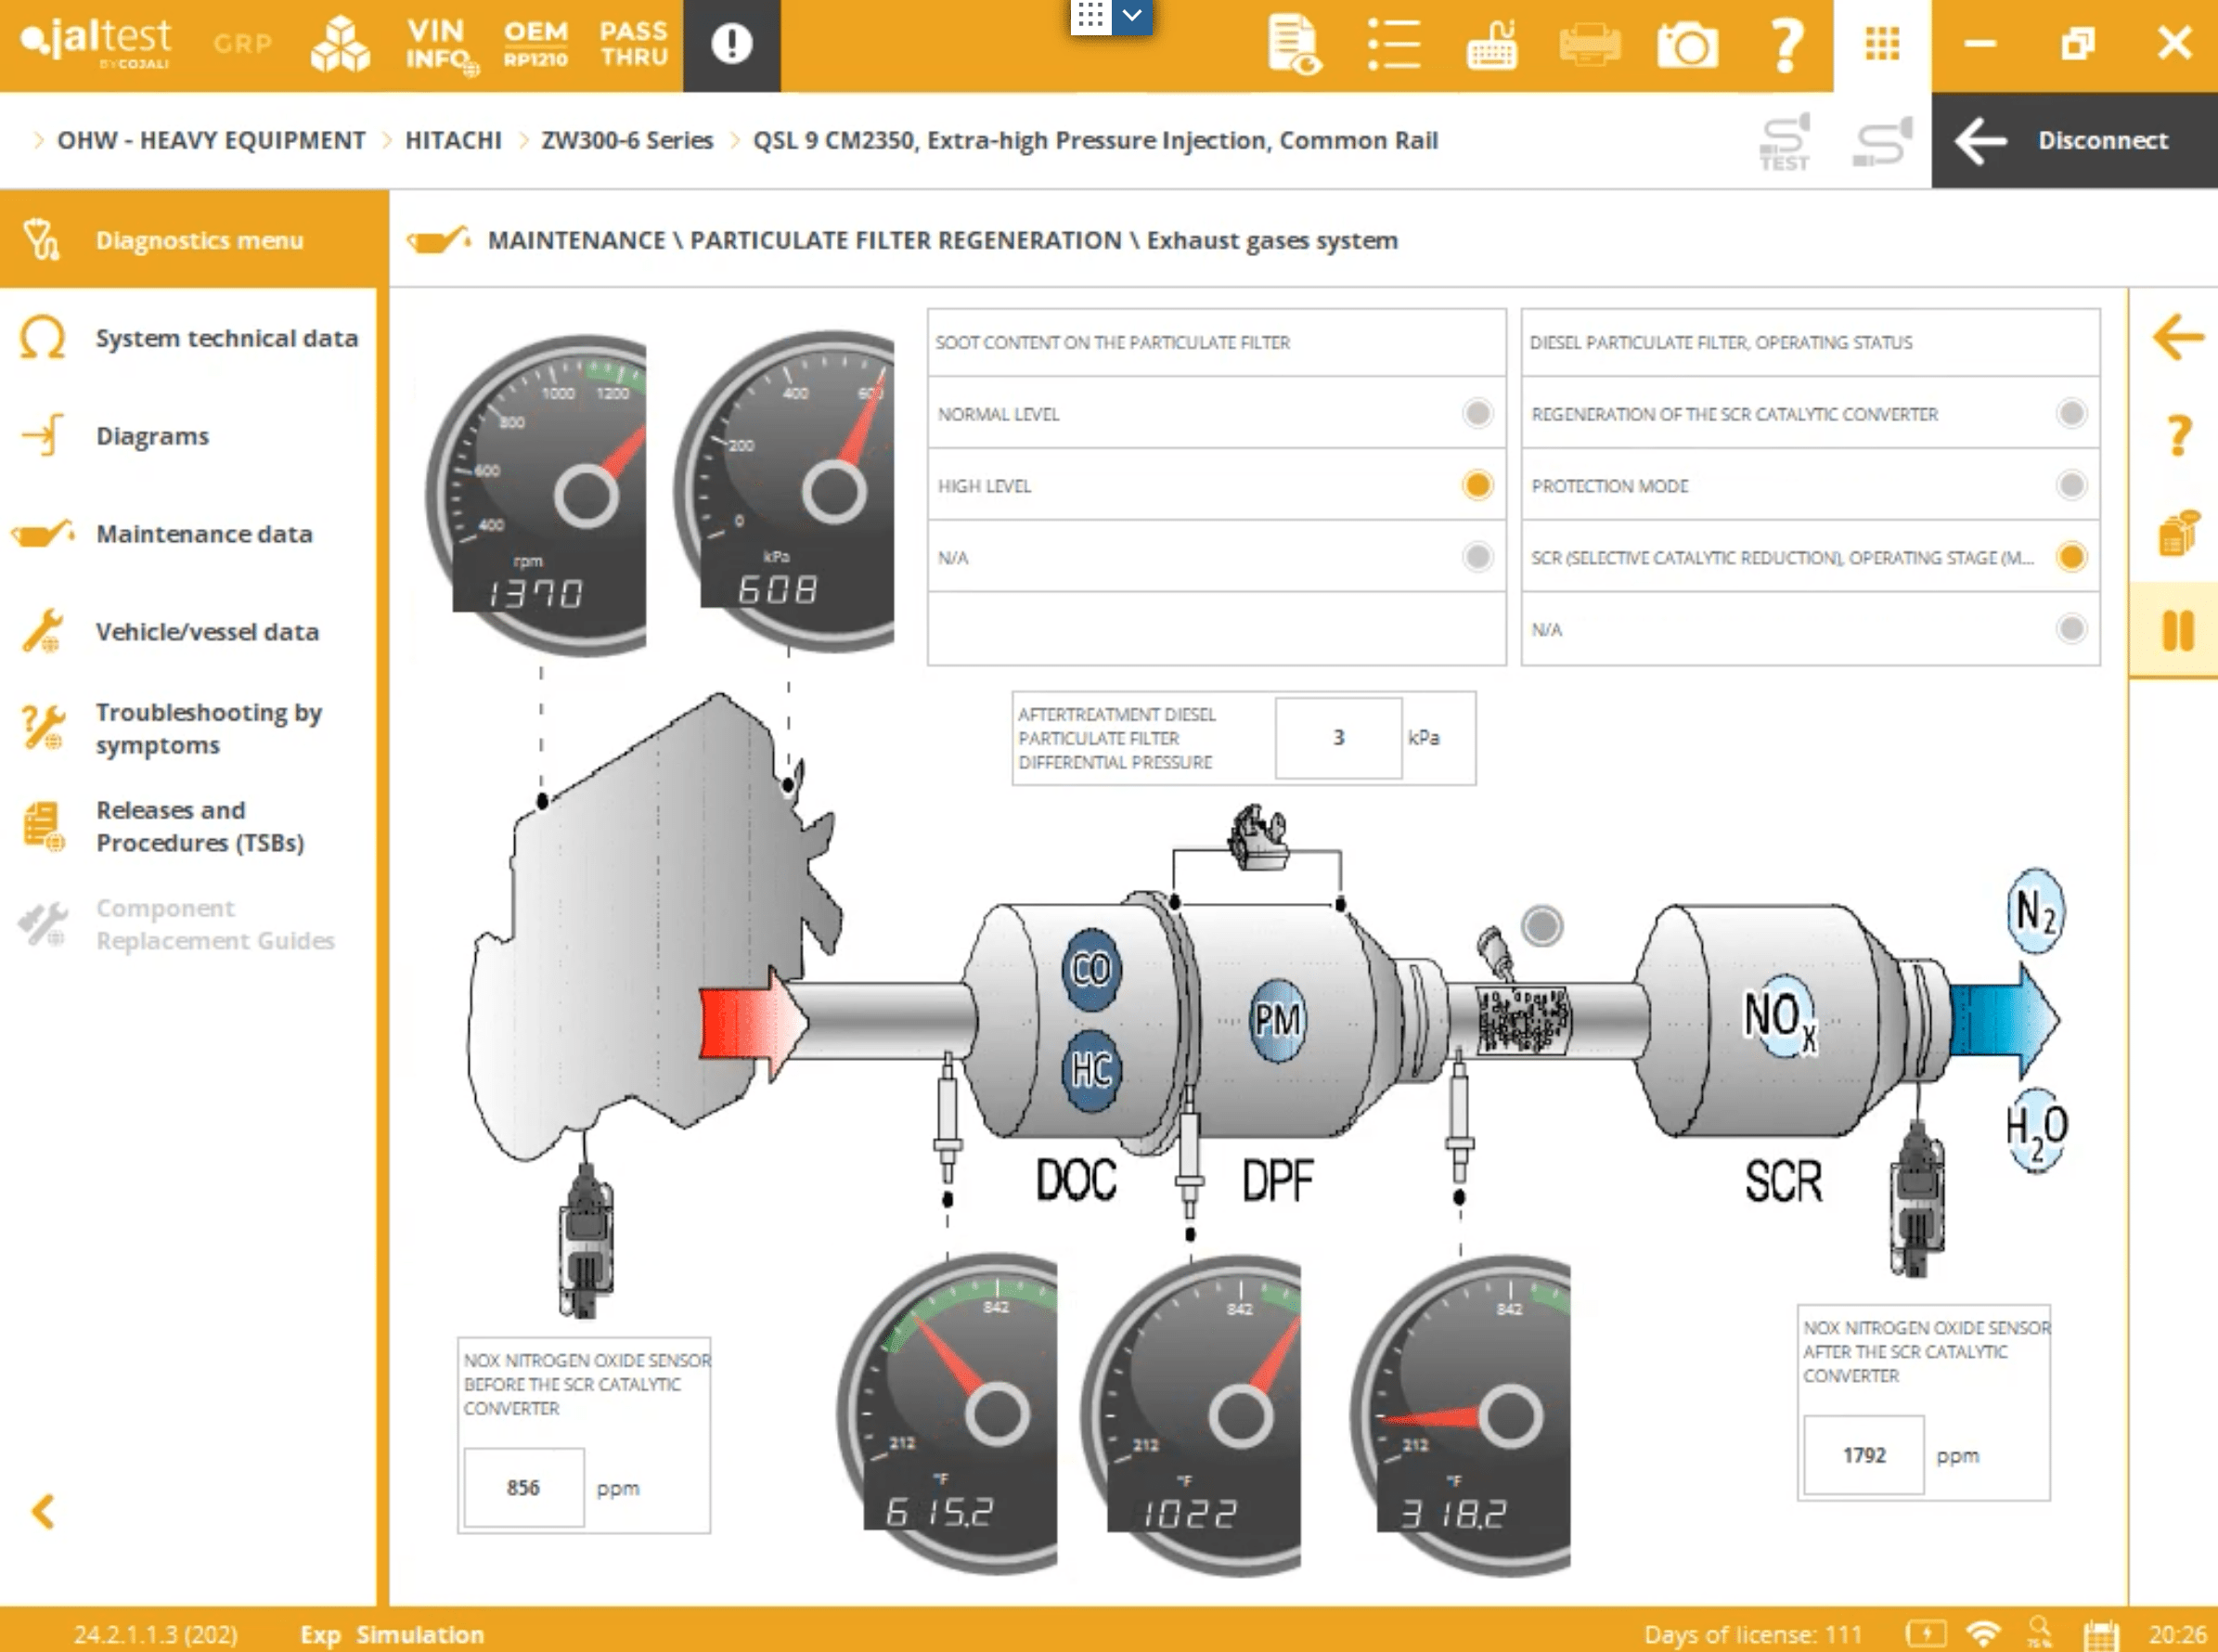
Task: Select the HIGH LEVEL radio indicator
Action: (1477, 485)
